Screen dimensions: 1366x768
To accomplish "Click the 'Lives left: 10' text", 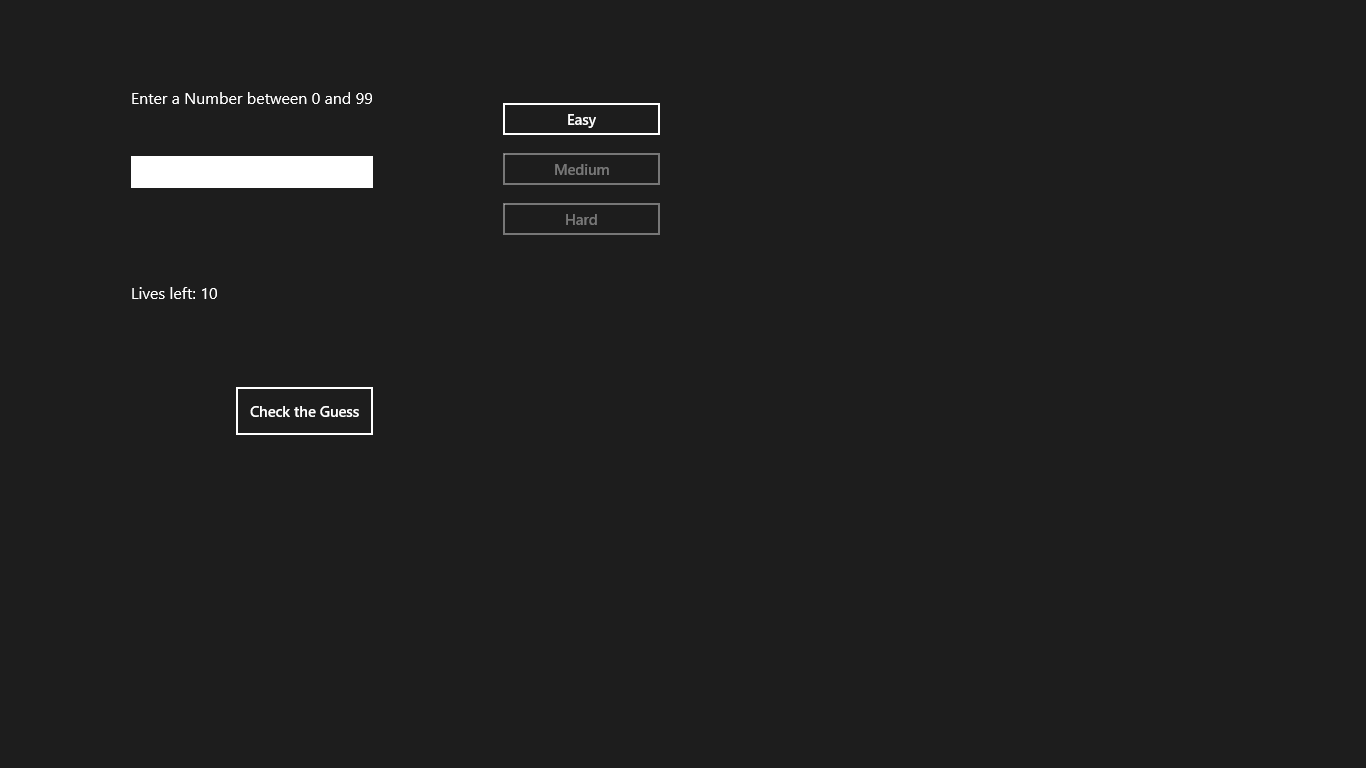I will coord(174,293).
